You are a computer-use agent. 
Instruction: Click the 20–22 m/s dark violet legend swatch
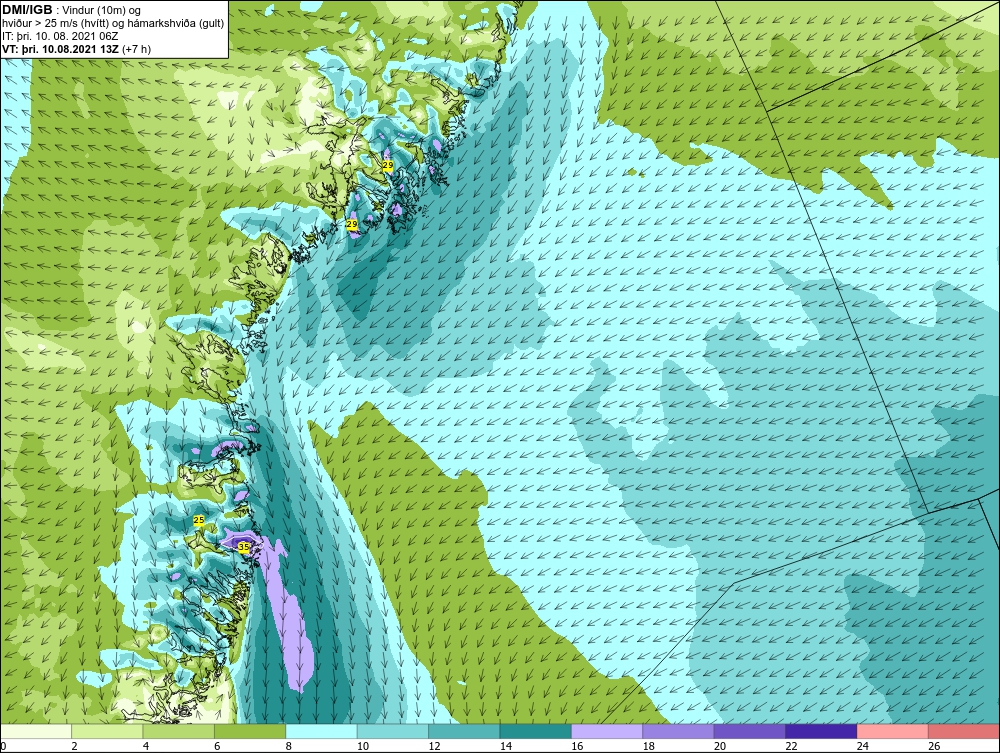click(750, 731)
